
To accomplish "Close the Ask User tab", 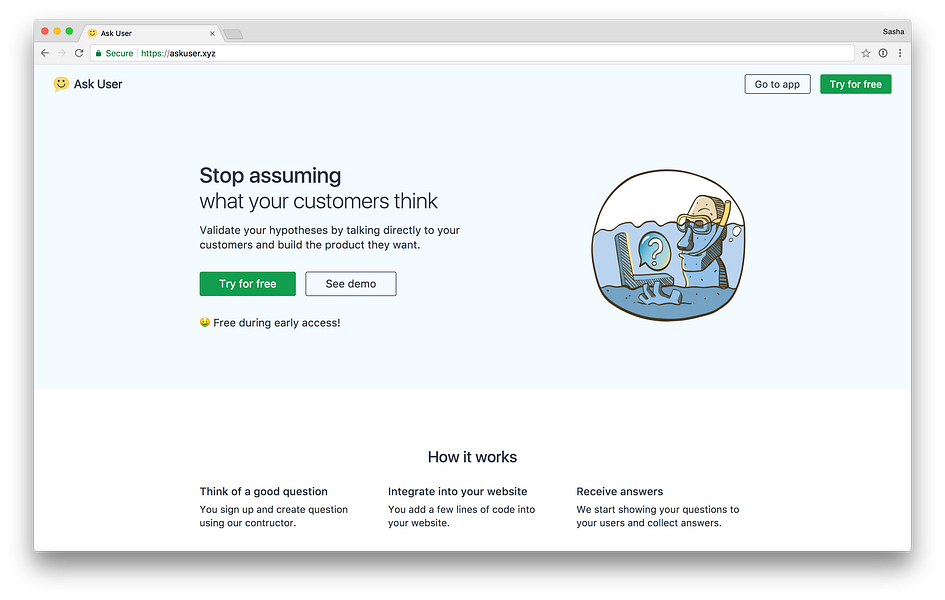I will pos(212,34).
